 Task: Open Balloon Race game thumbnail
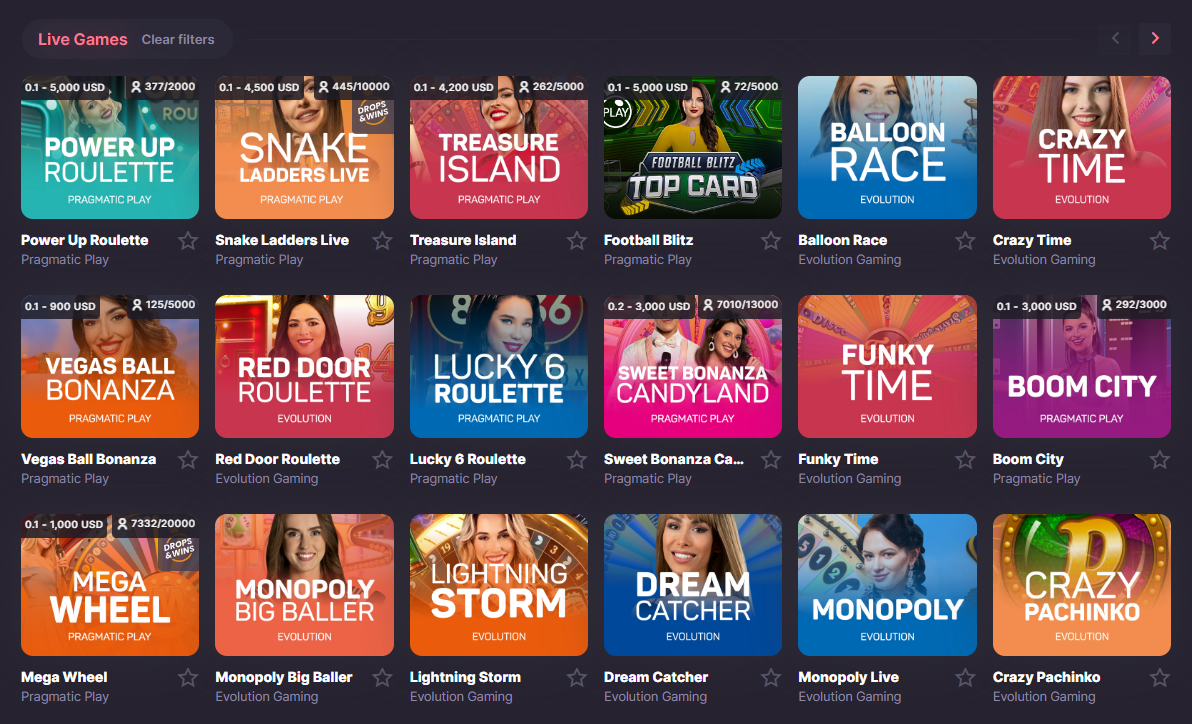pos(887,148)
